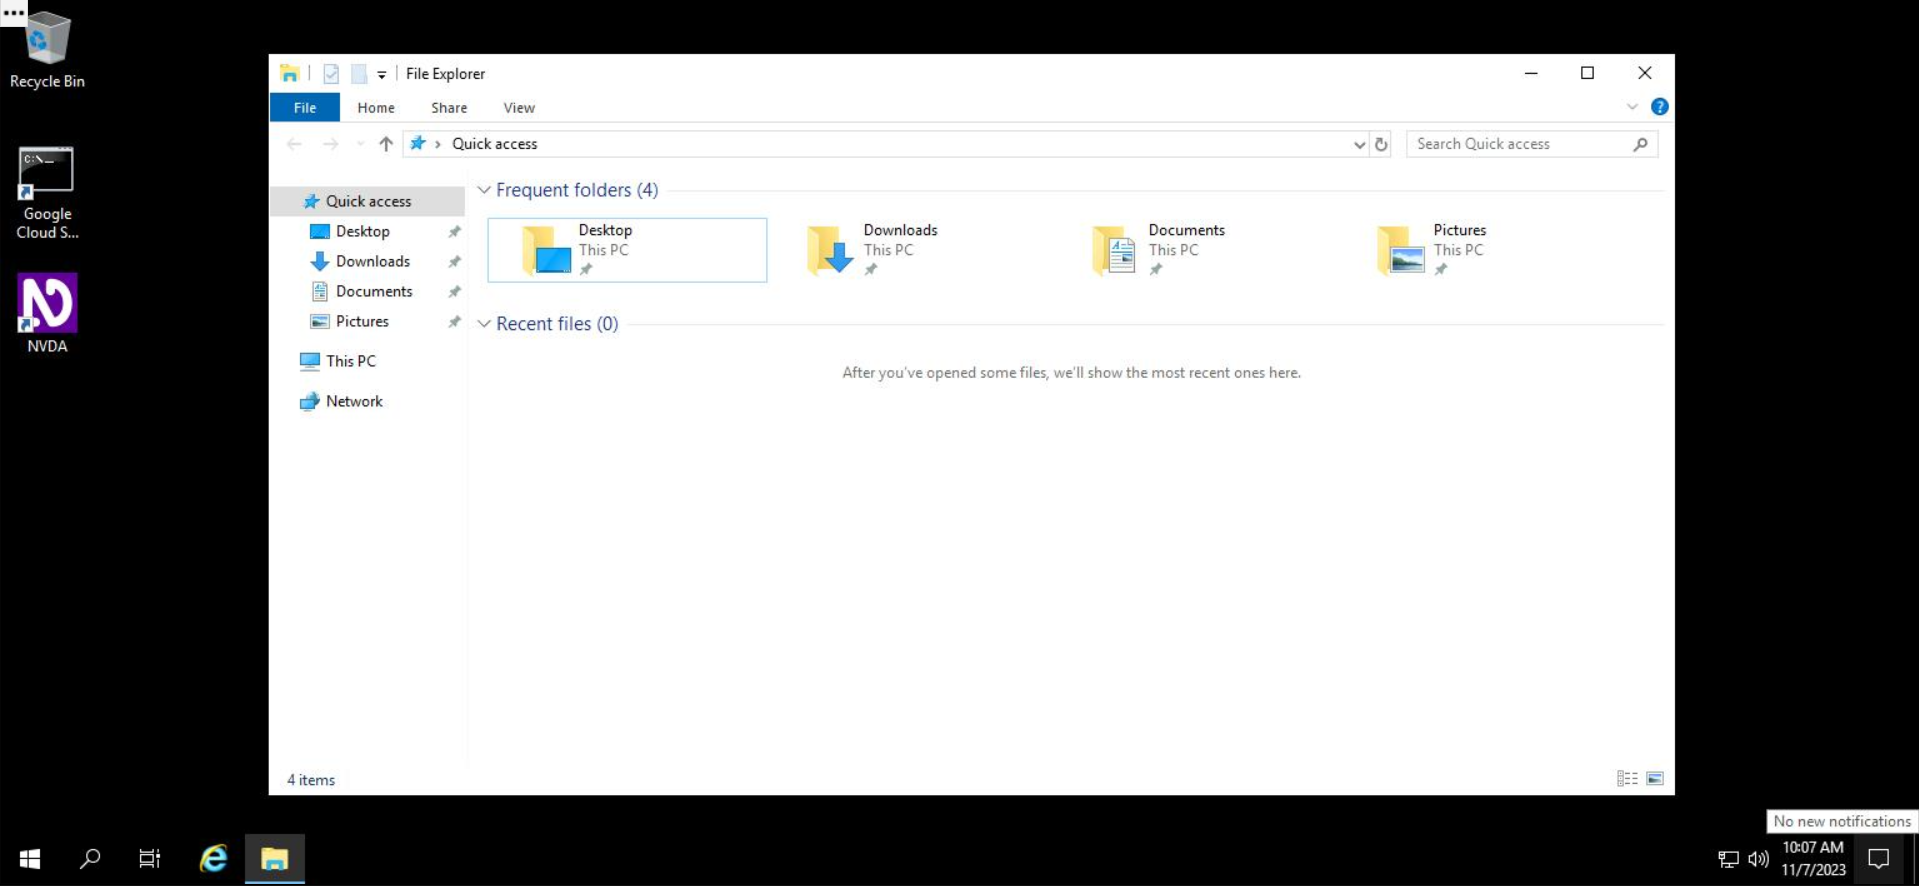Click the Forward navigation arrow
The width and height of the screenshot is (1919, 886).
(x=330, y=144)
